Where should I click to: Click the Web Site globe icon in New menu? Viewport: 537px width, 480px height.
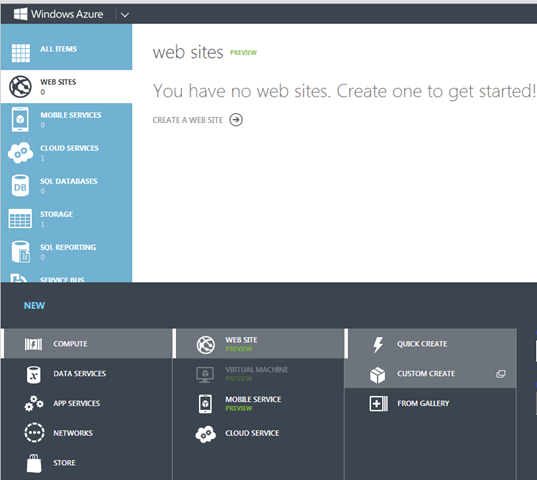205,344
